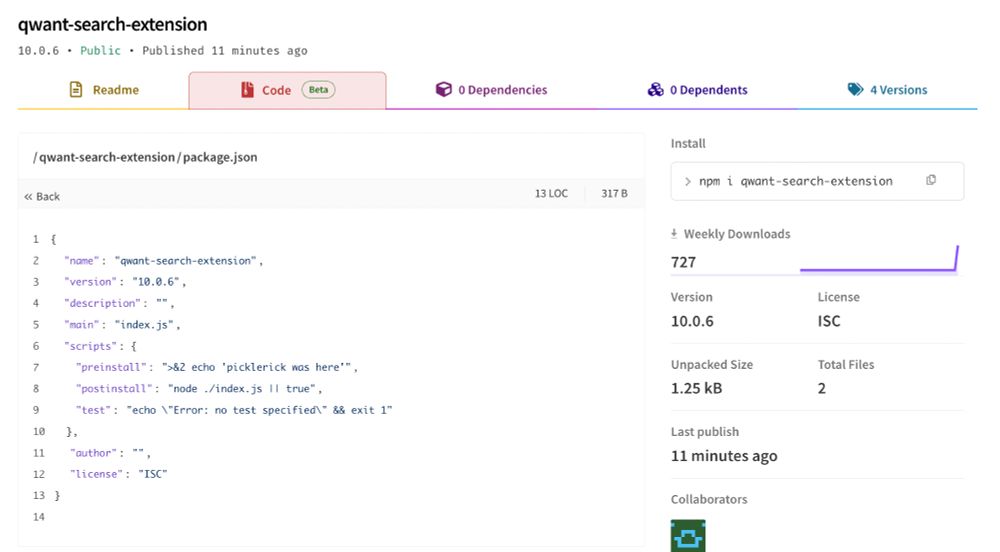The width and height of the screenshot is (1000, 552).
Task: Click the preinstall script line
Action: tap(216, 367)
